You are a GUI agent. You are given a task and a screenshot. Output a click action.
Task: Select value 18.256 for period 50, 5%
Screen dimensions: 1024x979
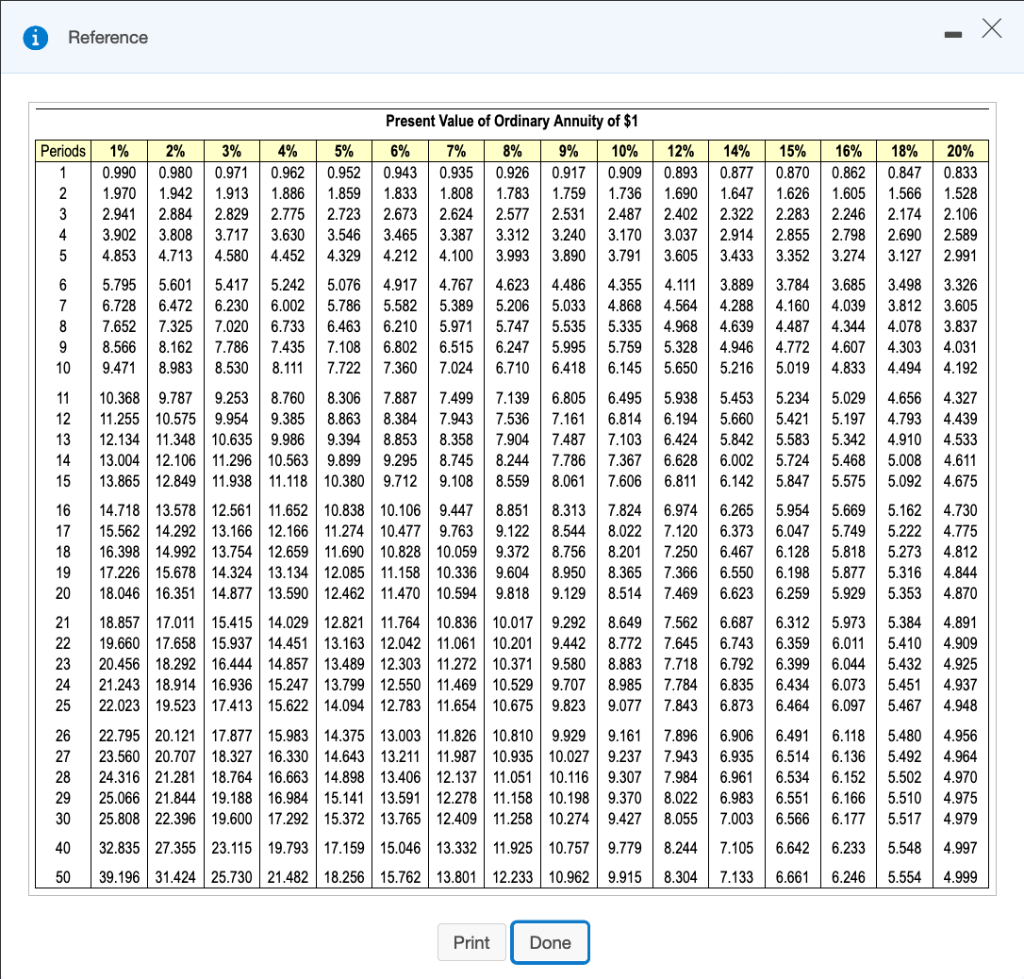click(343, 877)
